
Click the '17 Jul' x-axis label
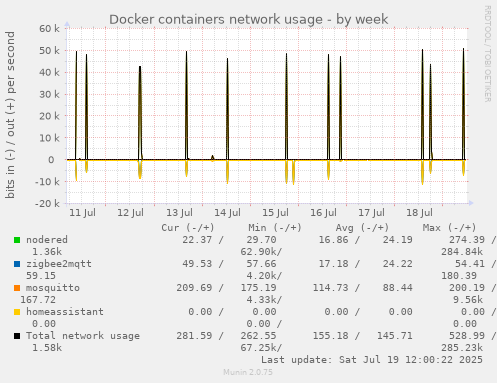371,213
